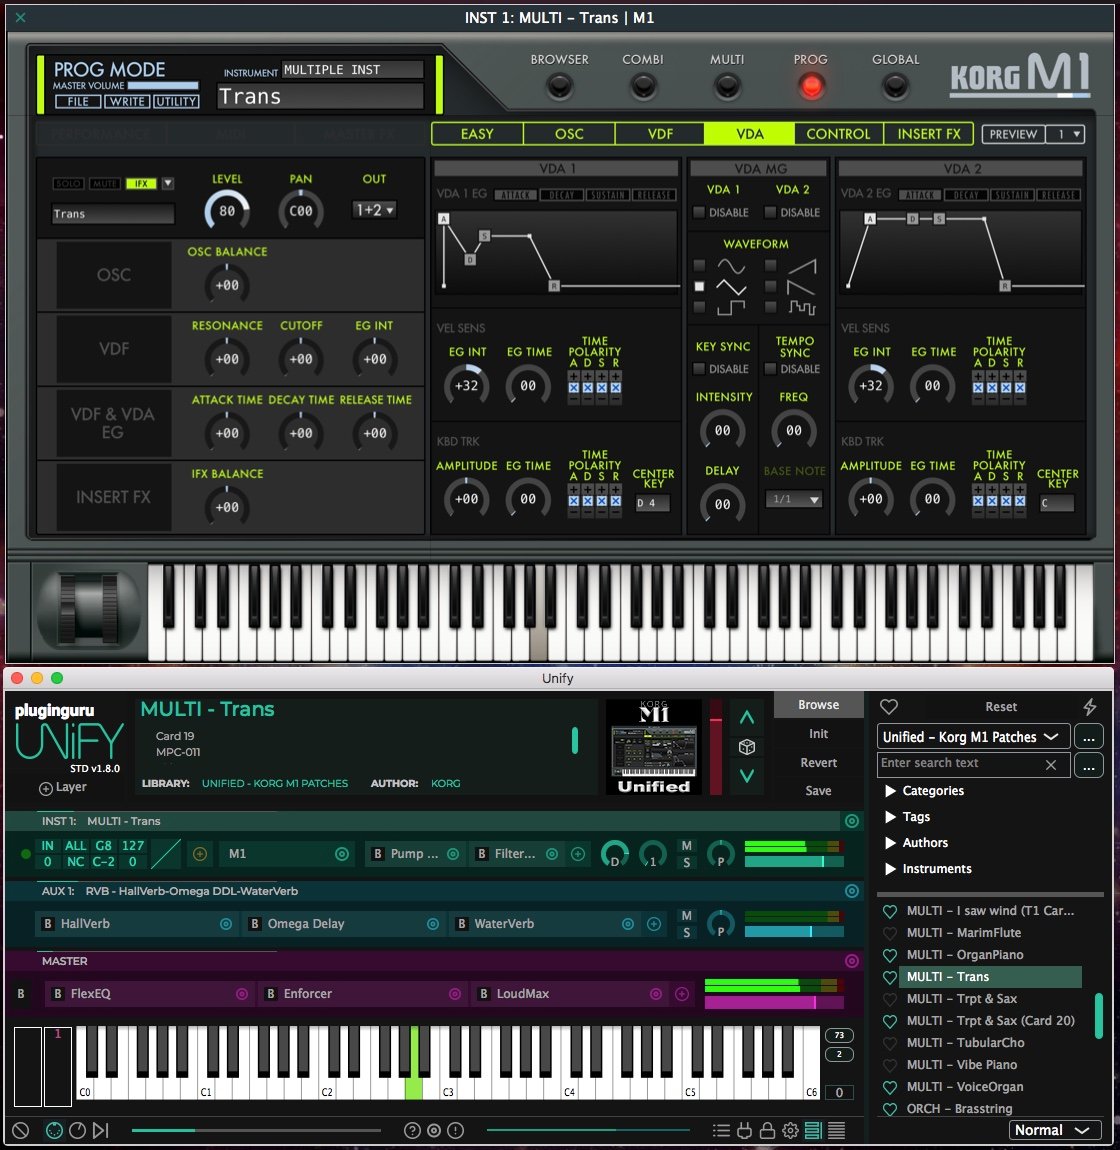1120x1150 pixels.
Task: Open the help question-mark icon
Action: pyautogui.click(x=412, y=1130)
